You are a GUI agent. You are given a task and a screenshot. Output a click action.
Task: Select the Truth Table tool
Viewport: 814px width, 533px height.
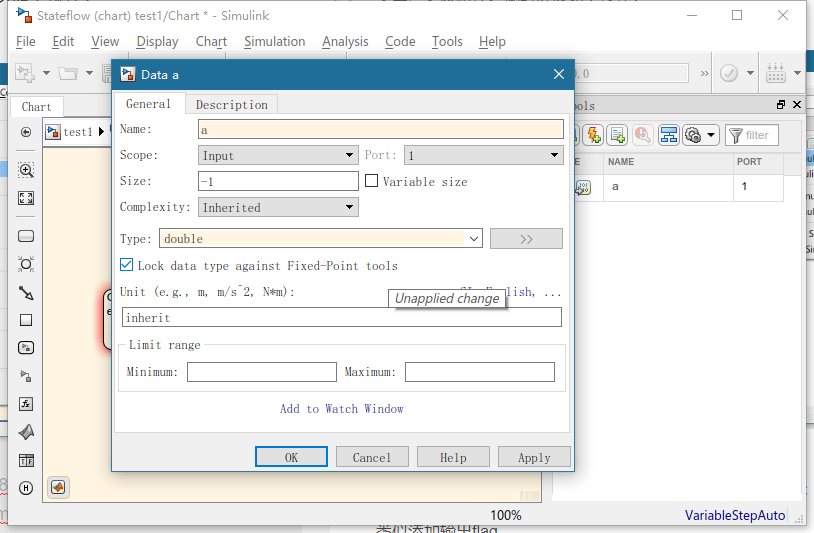pyautogui.click(x=26, y=460)
